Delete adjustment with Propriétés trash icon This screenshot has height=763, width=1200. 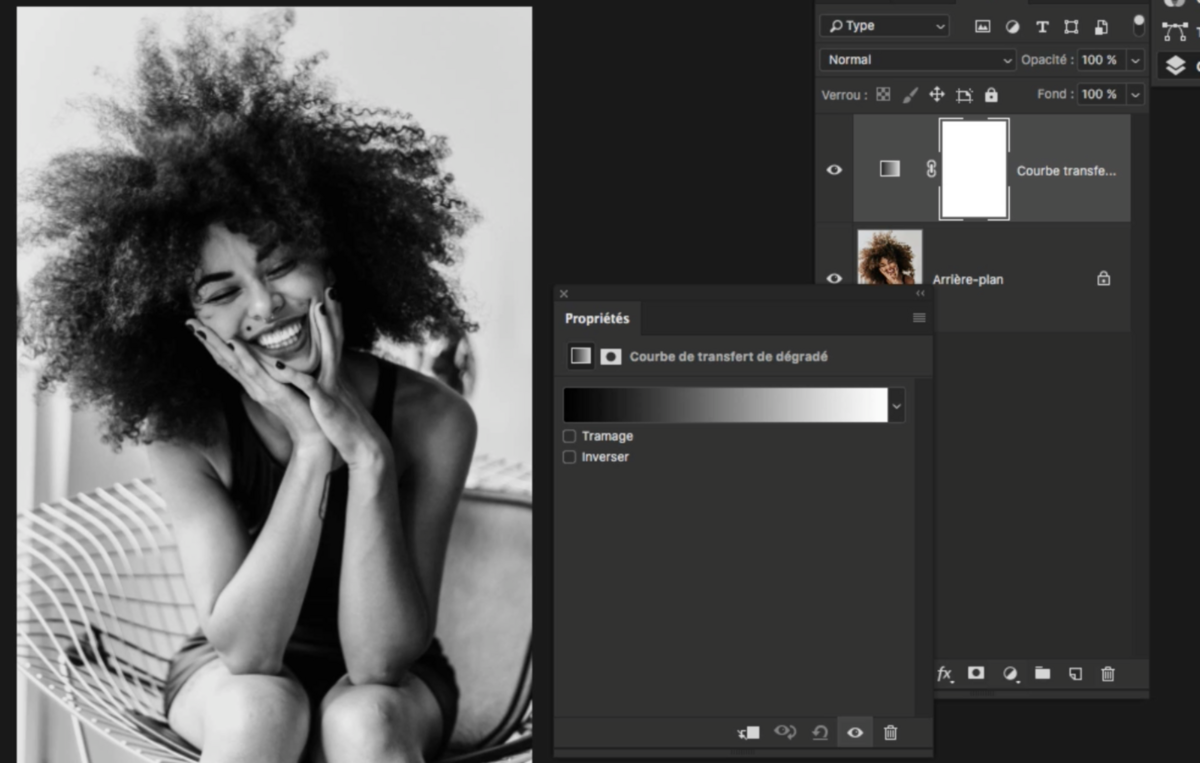[890, 733]
